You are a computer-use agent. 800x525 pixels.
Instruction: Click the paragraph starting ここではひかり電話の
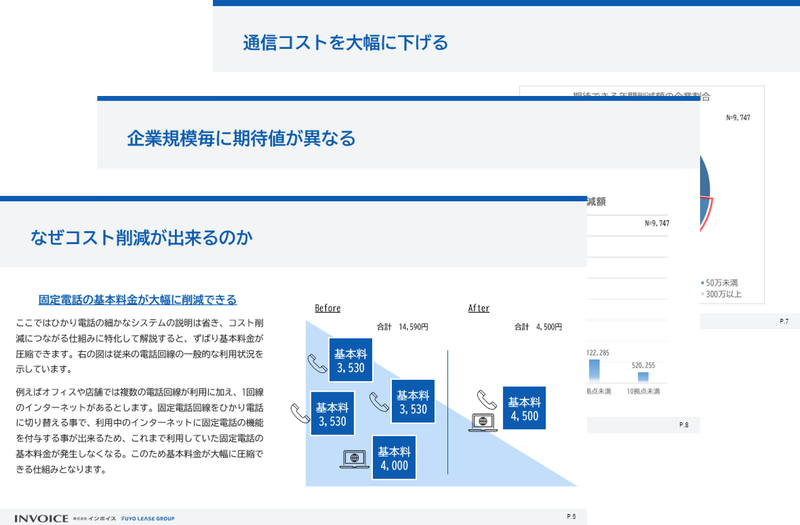coord(140,345)
